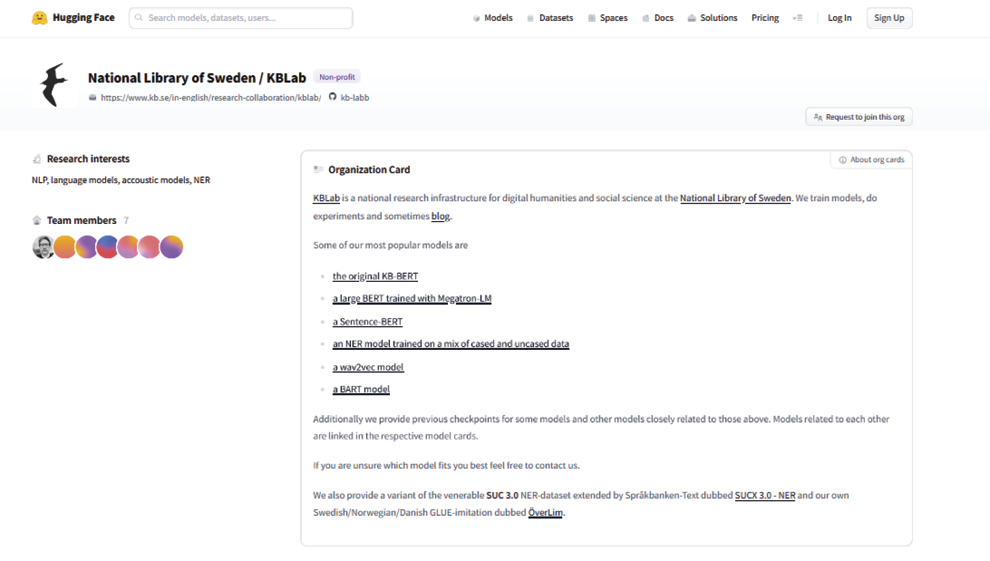Open the Sentence-BERT link

[367, 322]
